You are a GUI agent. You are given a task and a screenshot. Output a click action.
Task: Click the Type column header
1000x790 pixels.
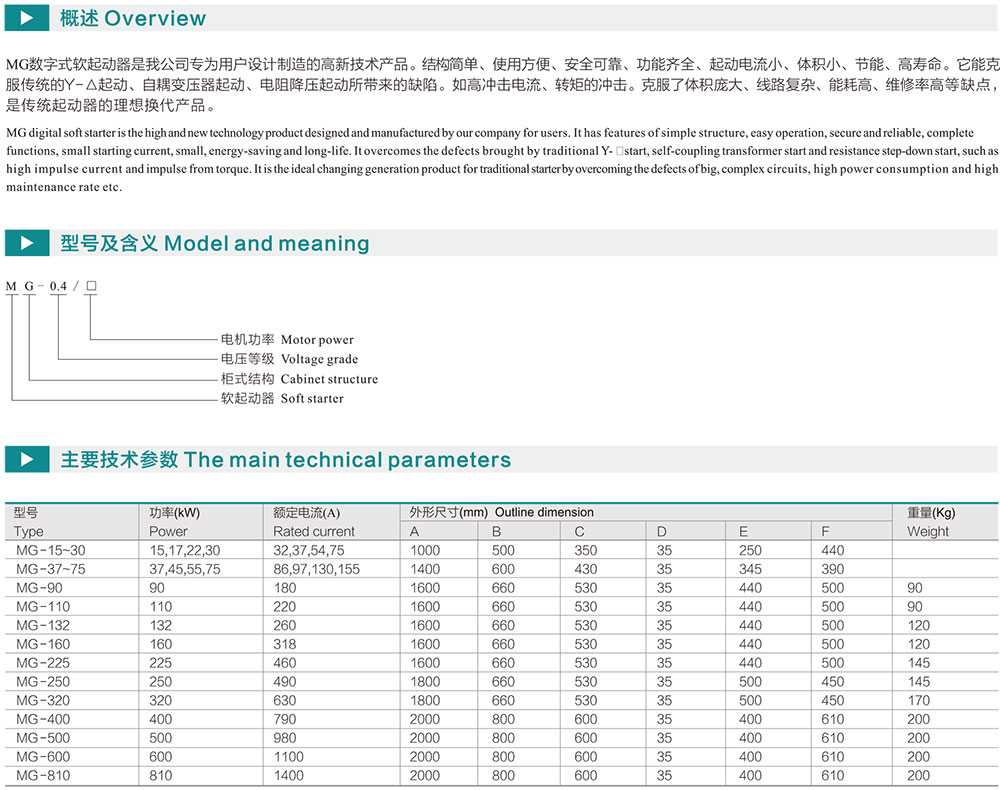click(29, 531)
